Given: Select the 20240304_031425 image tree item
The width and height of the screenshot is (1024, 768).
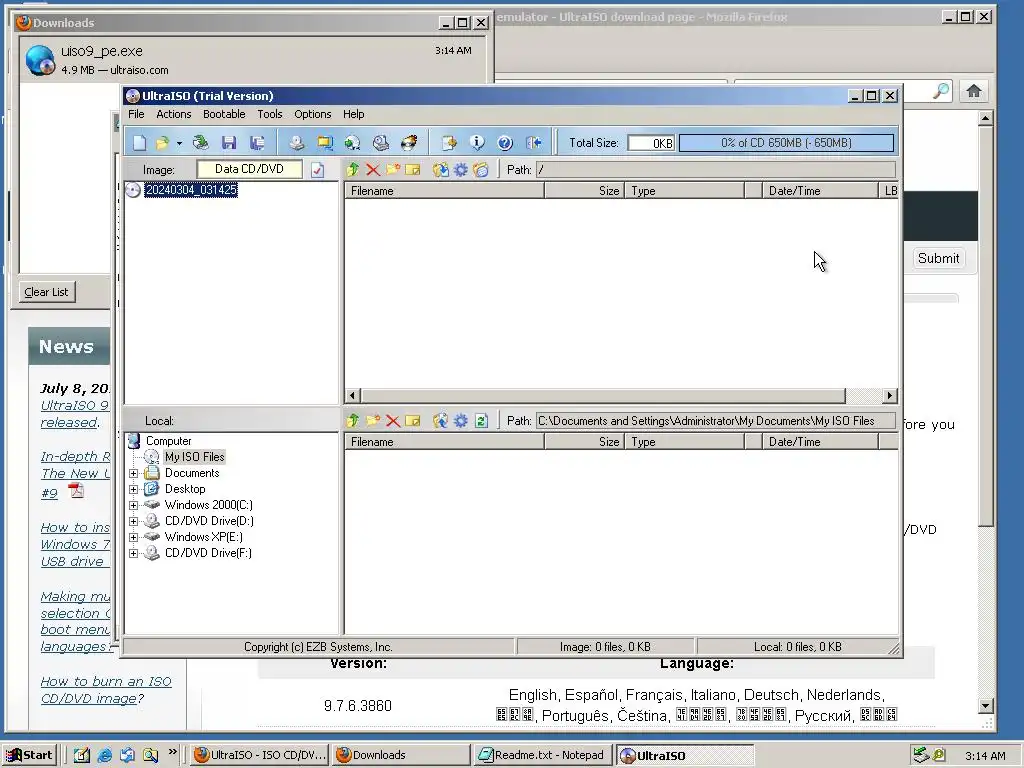Looking at the screenshot, I should click(x=191, y=190).
